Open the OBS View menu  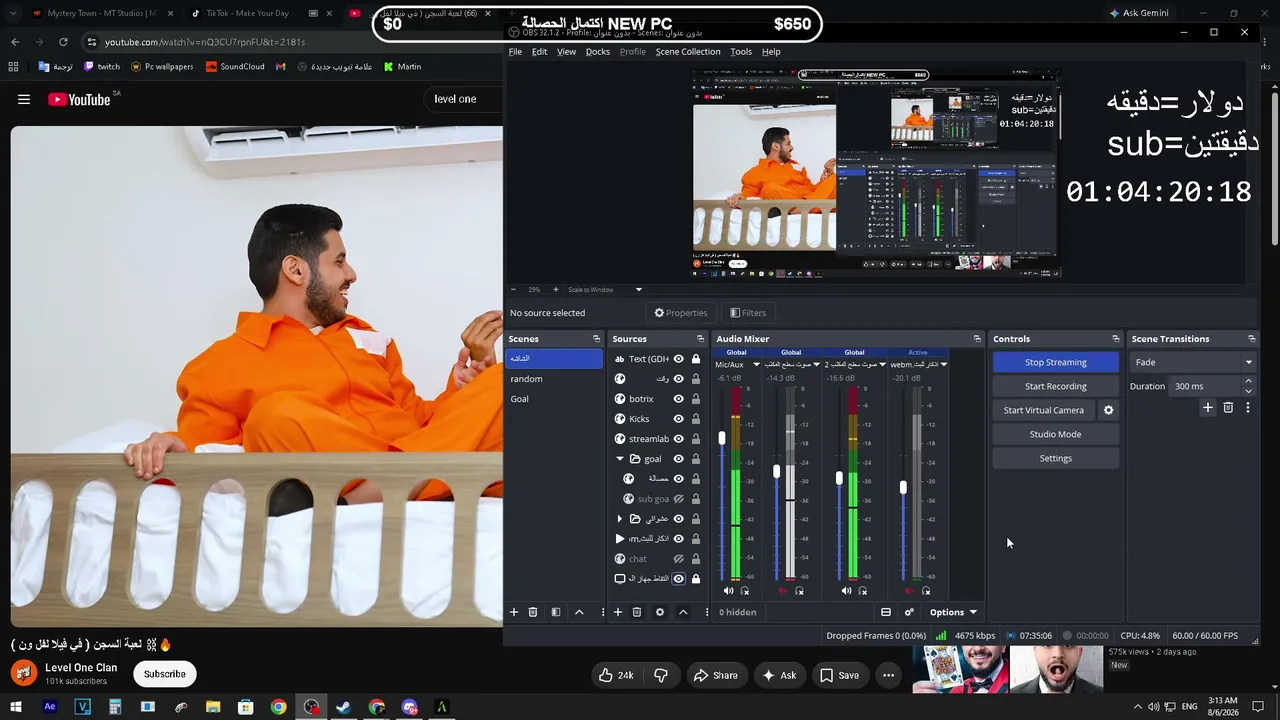click(x=566, y=52)
